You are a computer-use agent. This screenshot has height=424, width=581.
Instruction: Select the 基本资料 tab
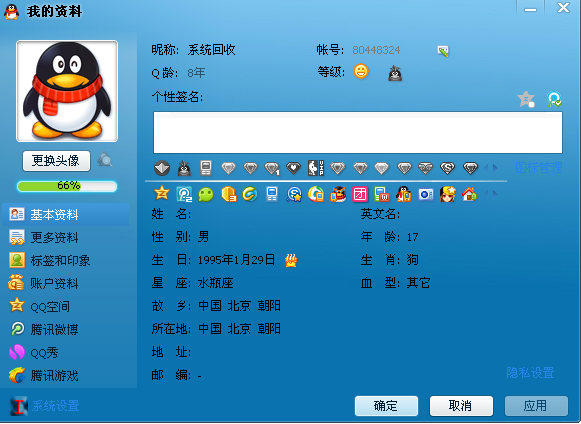click(x=66, y=215)
